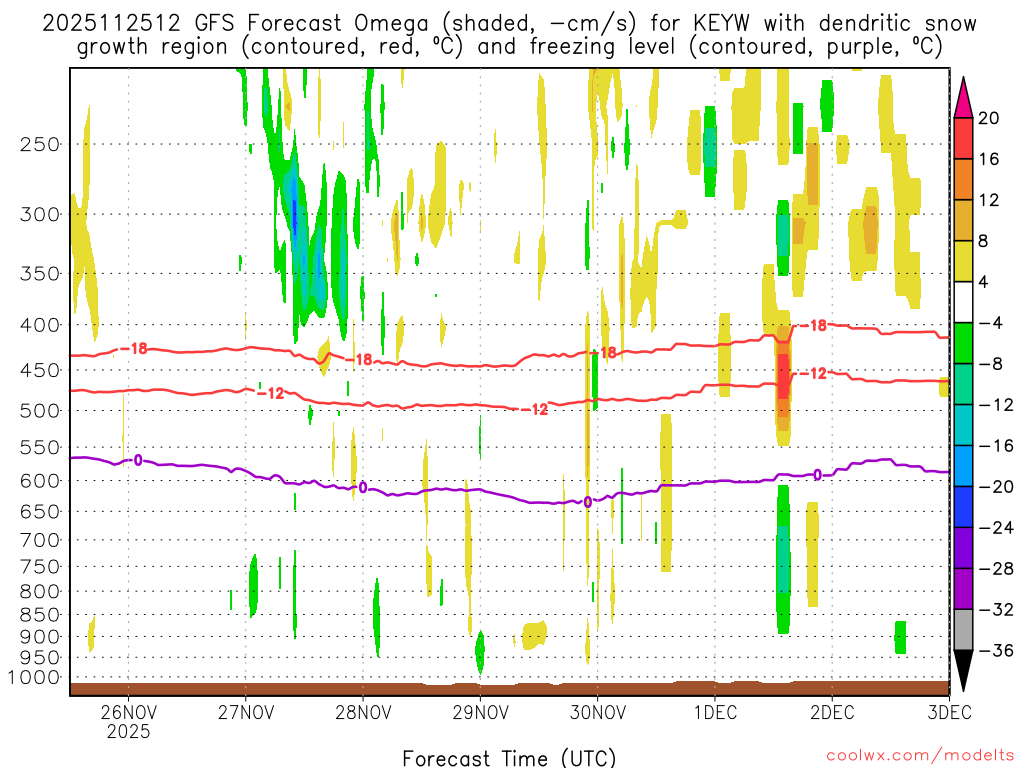Click the colorbar tick value 20
Viewport: 1024px width, 768px height.
click(x=989, y=118)
